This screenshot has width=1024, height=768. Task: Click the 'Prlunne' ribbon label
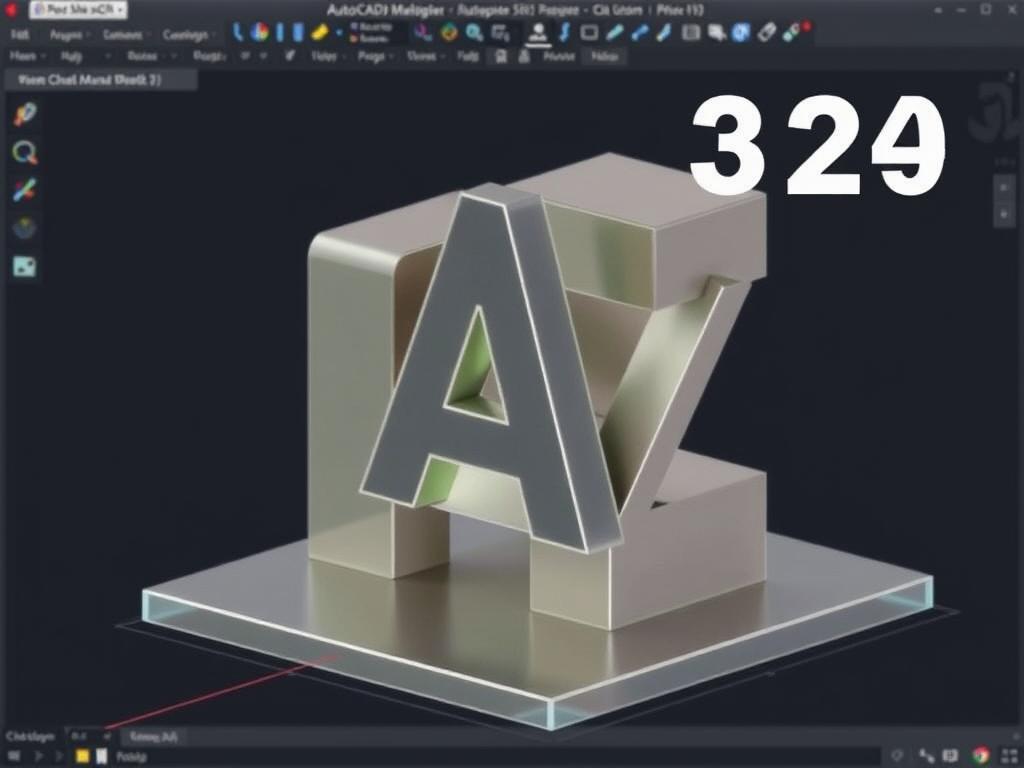pos(558,56)
